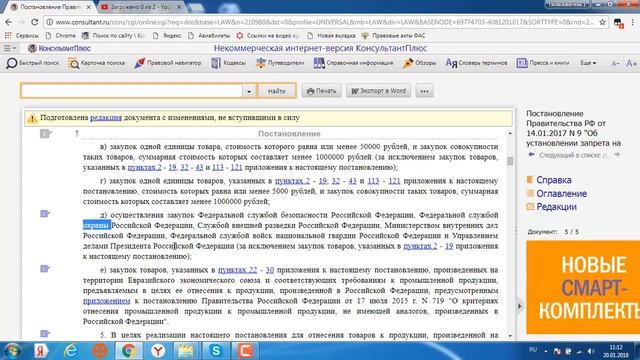Open Пресса и книги

click(543, 63)
